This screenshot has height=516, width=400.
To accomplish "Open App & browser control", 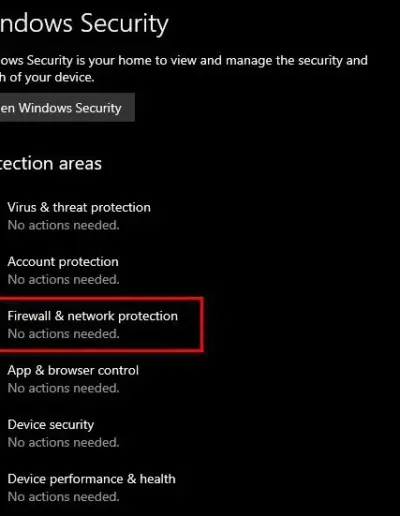I will (73, 370).
